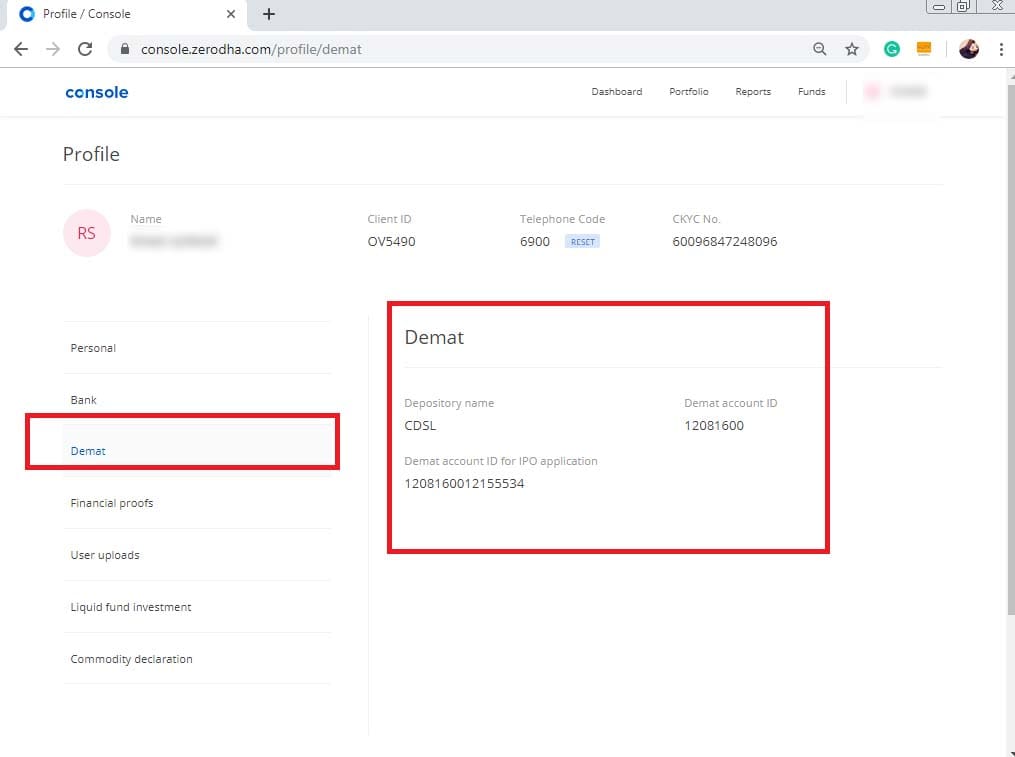Click the depository name CDSL
Screen dimensions: 1015x757
pos(420,425)
